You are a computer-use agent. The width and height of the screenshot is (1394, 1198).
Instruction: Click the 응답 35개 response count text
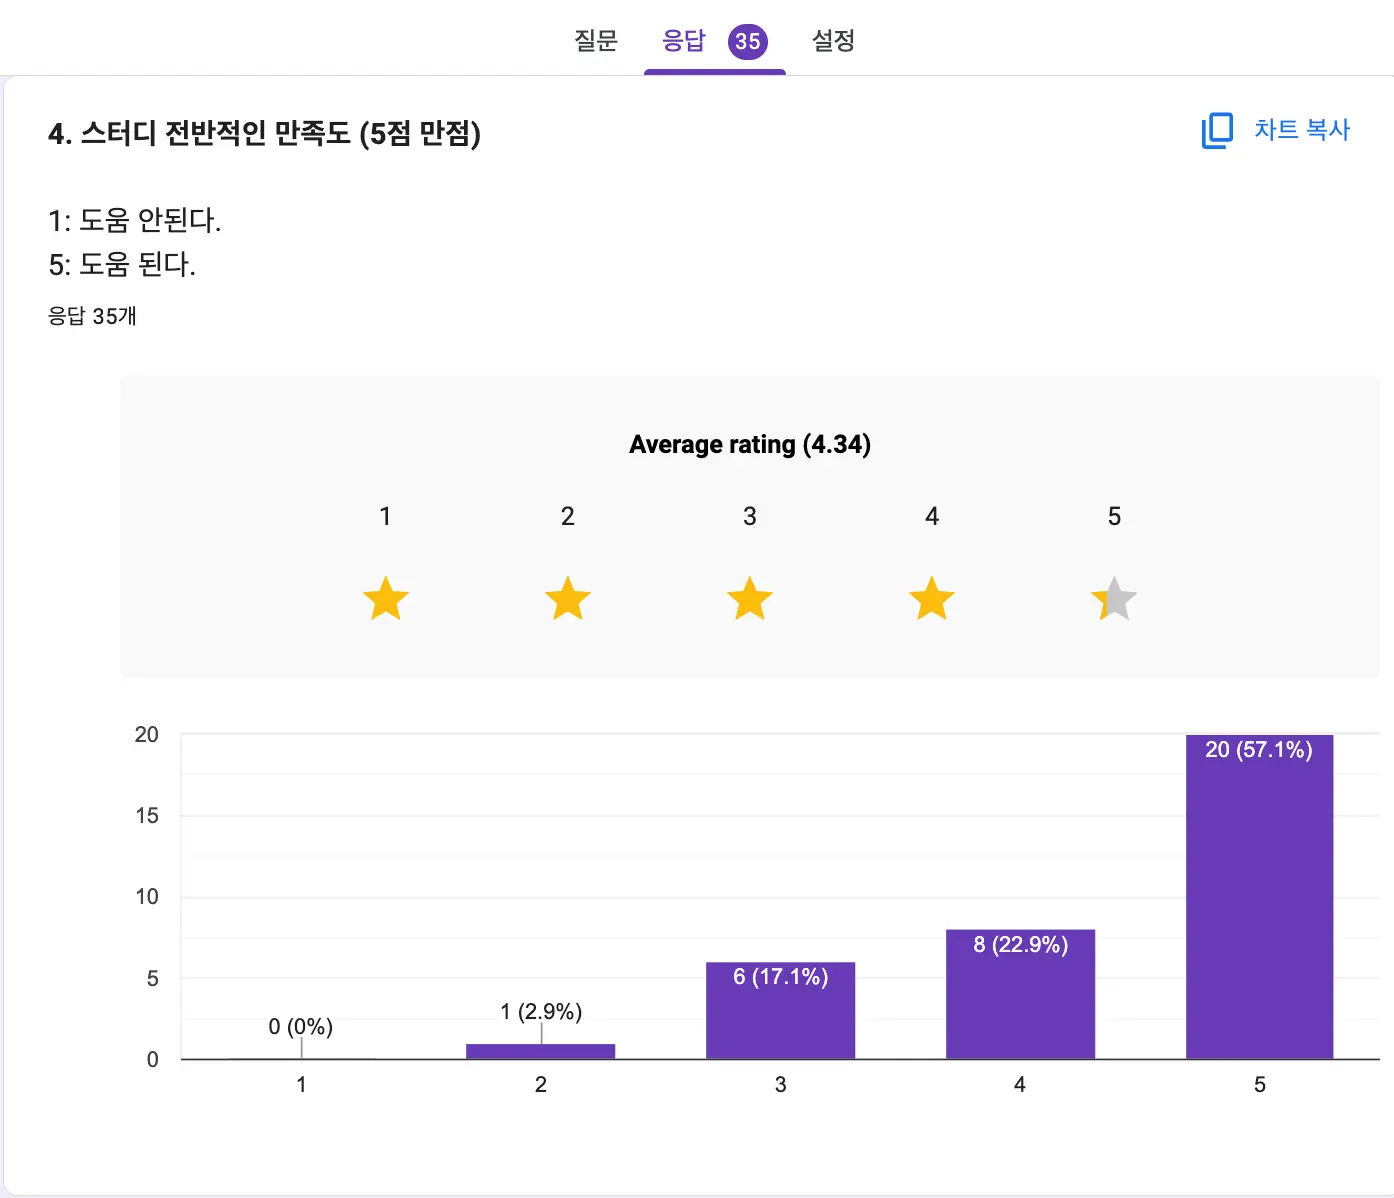tap(93, 316)
